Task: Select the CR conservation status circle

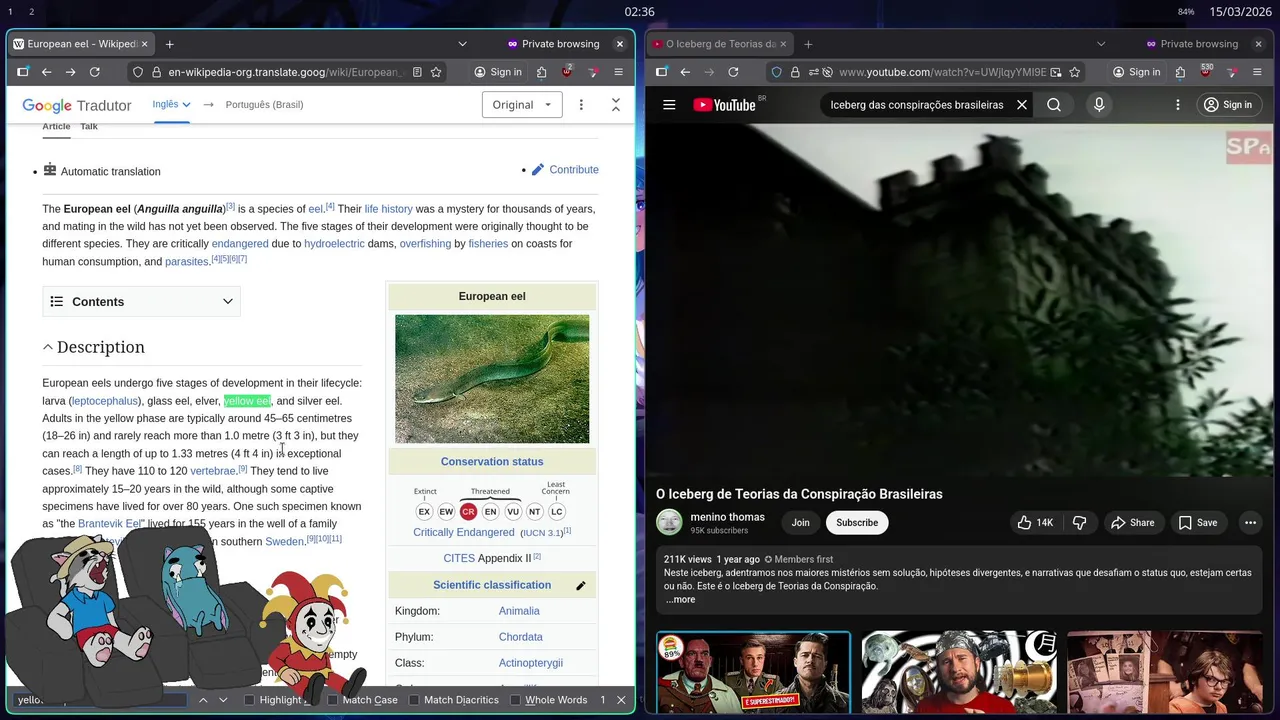Action: [x=468, y=511]
